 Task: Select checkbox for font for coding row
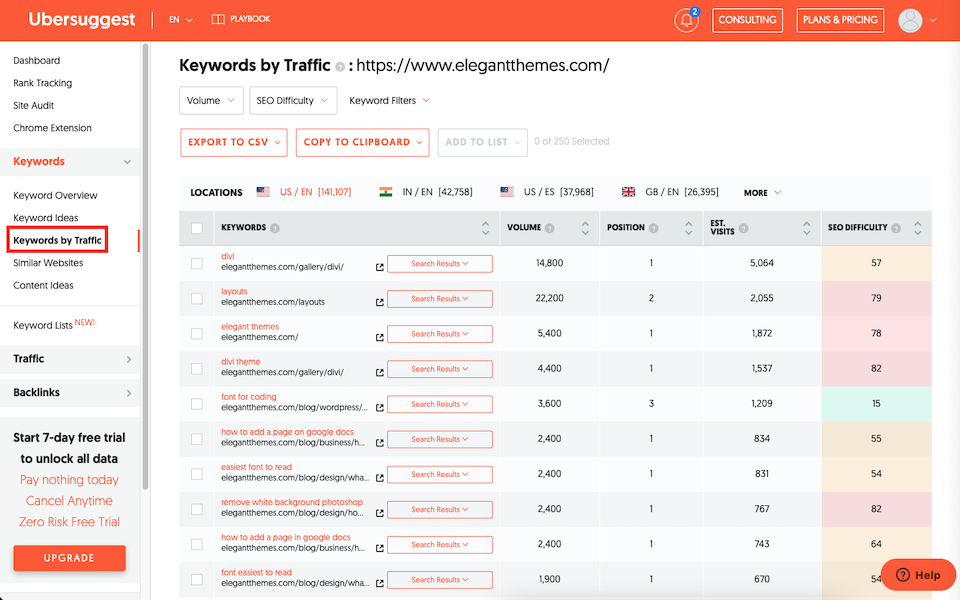tap(197, 404)
